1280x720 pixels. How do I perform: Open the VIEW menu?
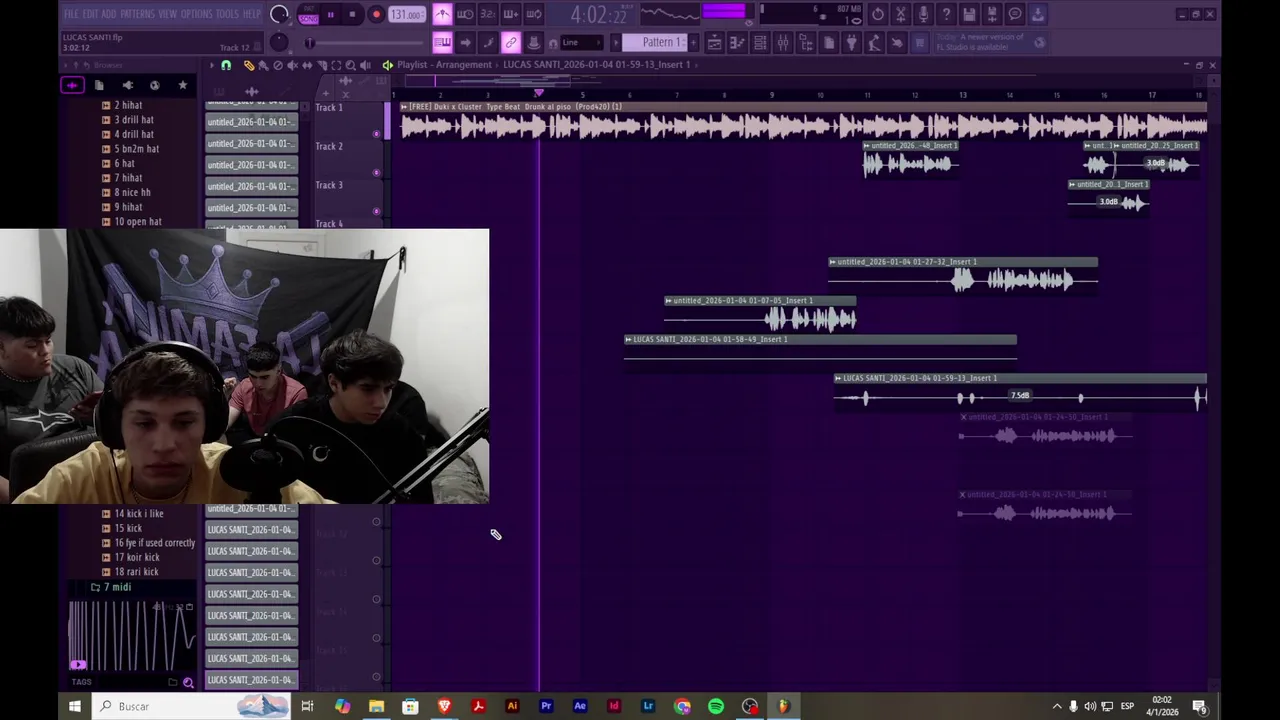pyautogui.click(x=167, y=14)
